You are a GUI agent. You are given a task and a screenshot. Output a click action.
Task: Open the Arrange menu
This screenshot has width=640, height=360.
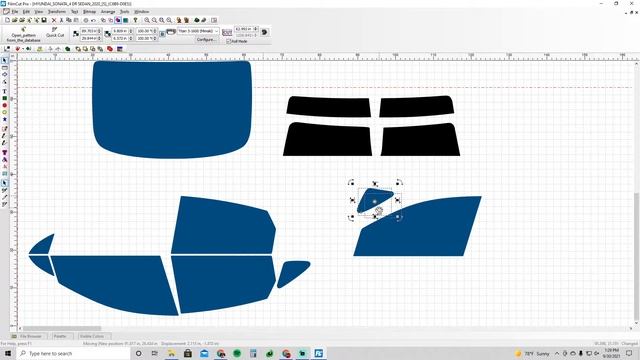click(x=108, y=11)
